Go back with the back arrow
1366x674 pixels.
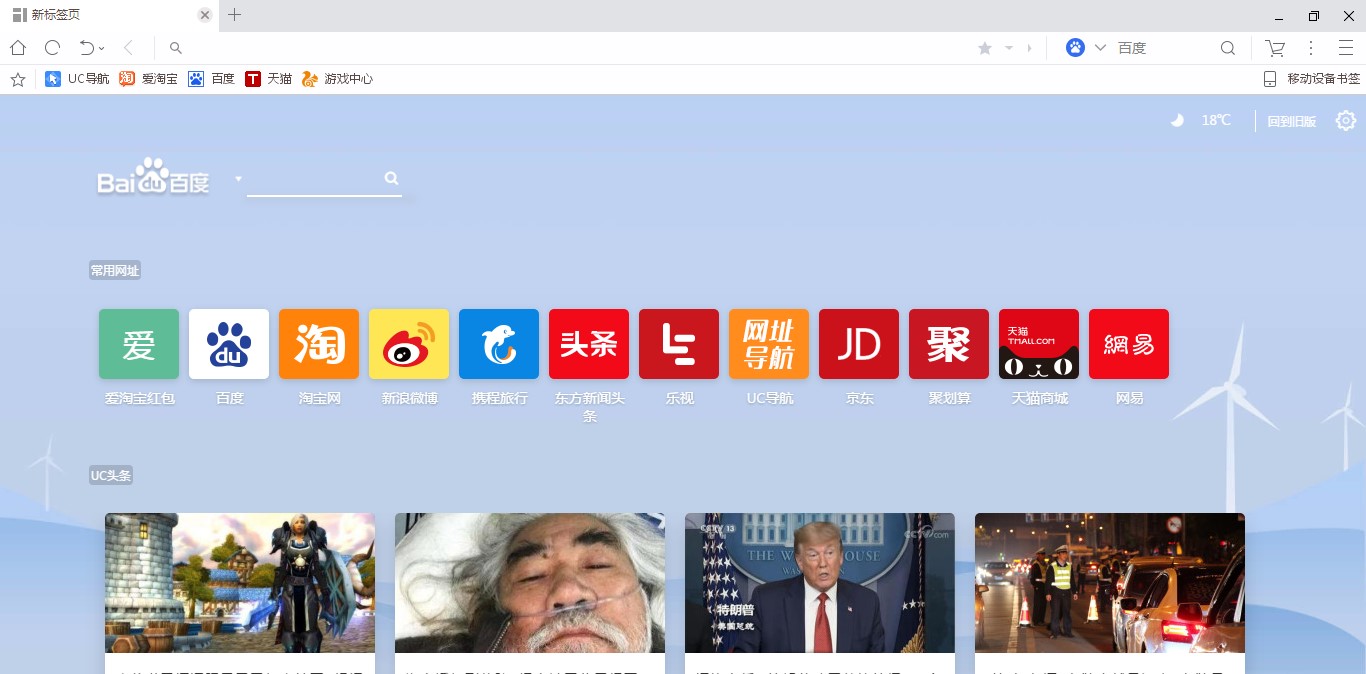pyautogui.click(x=128, y=48)
